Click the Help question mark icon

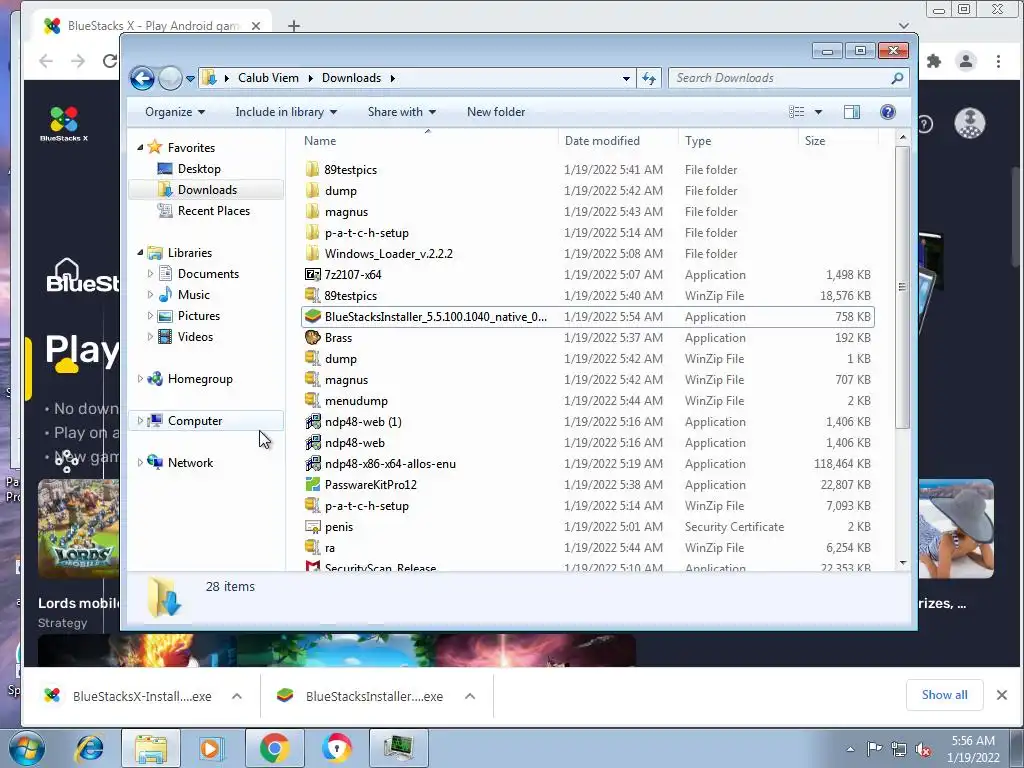coord(888,112)
